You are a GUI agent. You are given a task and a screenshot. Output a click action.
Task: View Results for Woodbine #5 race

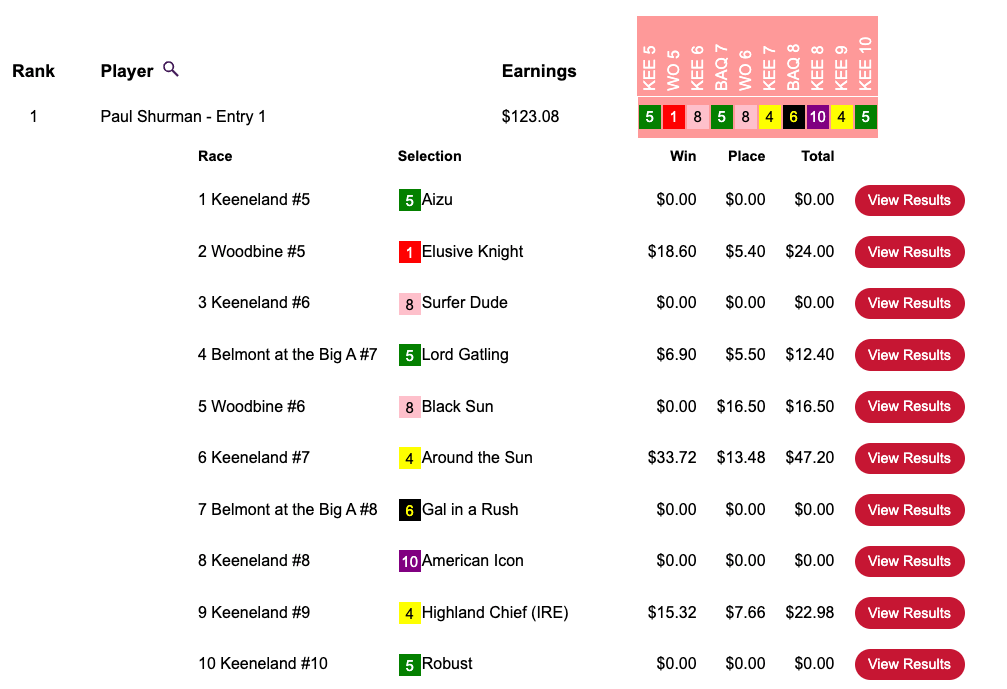tap(909, 252)
